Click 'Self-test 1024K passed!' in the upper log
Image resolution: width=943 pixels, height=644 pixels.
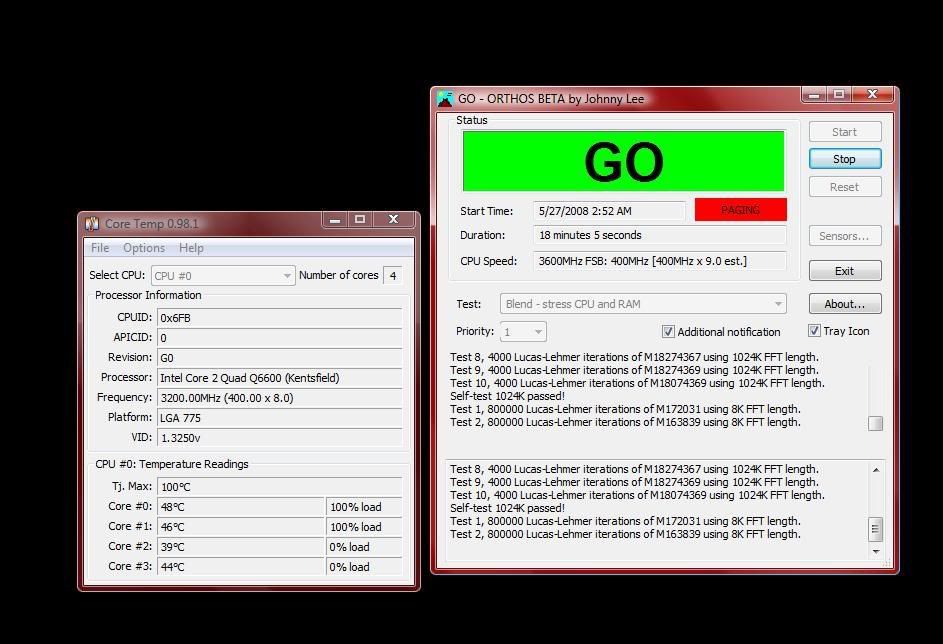[x=507, y=396]
